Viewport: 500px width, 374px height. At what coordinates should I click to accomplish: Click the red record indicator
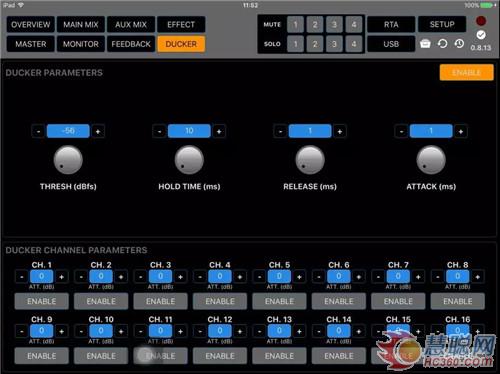coord(481,21)
